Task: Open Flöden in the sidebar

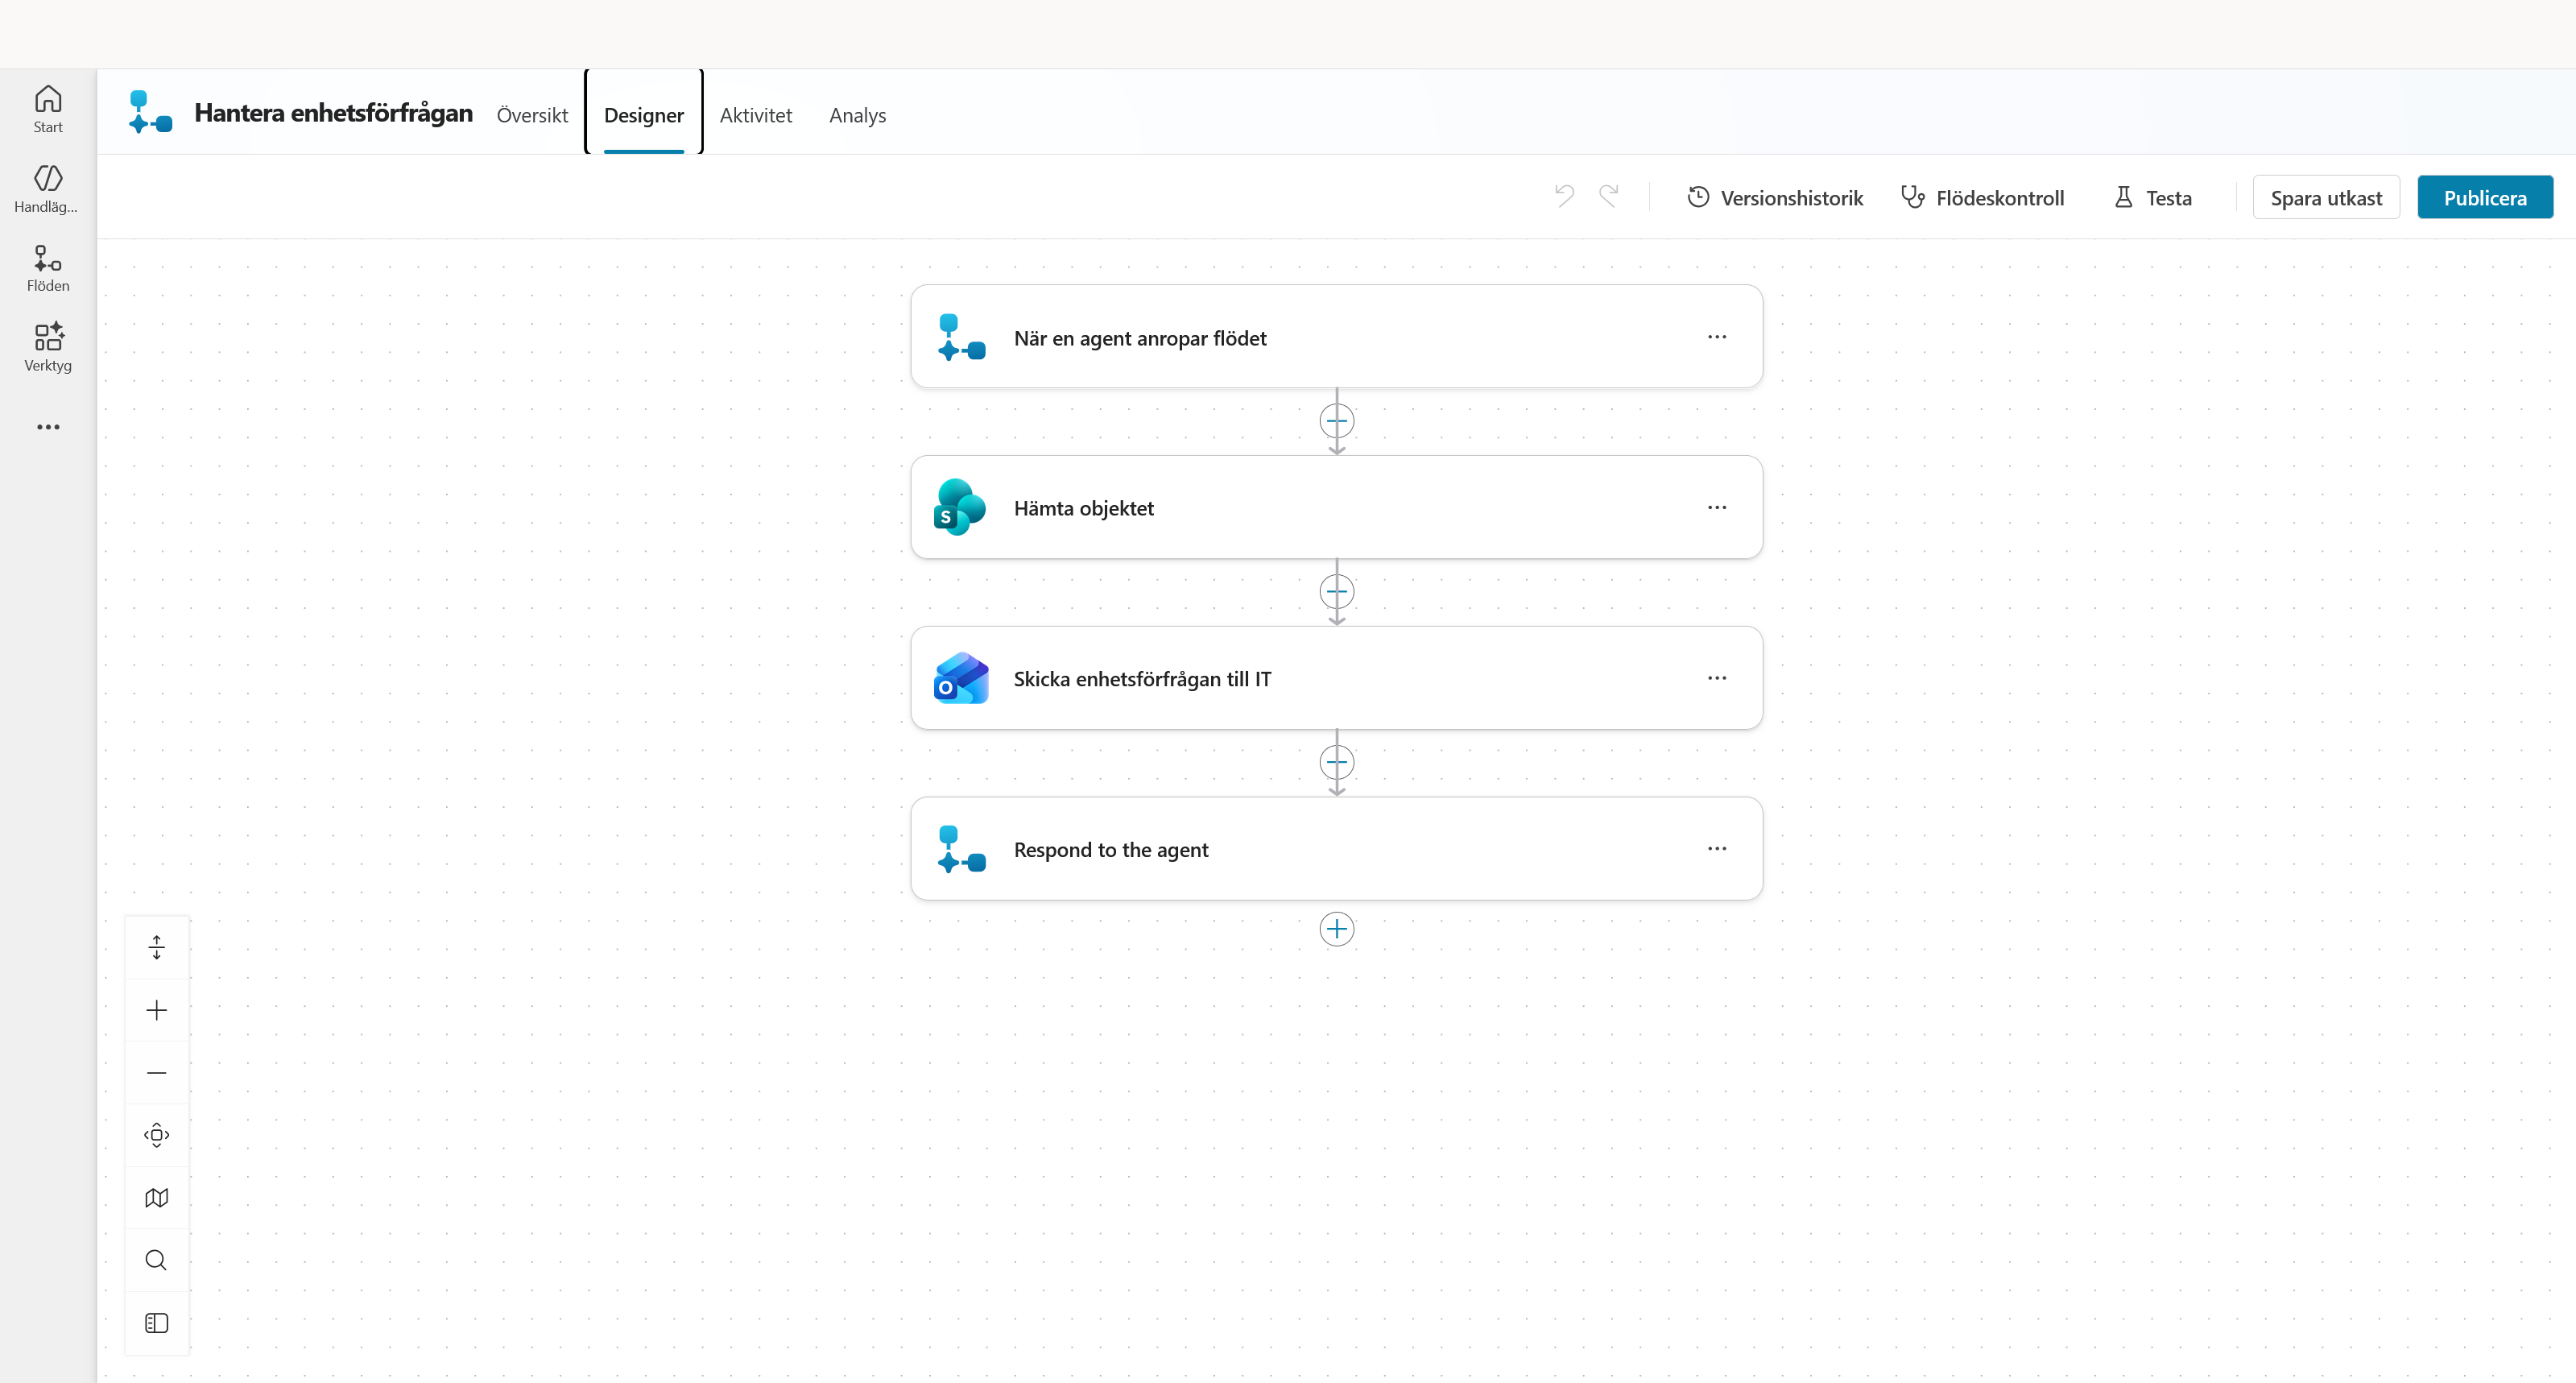Action: click(x=48, y=268)
